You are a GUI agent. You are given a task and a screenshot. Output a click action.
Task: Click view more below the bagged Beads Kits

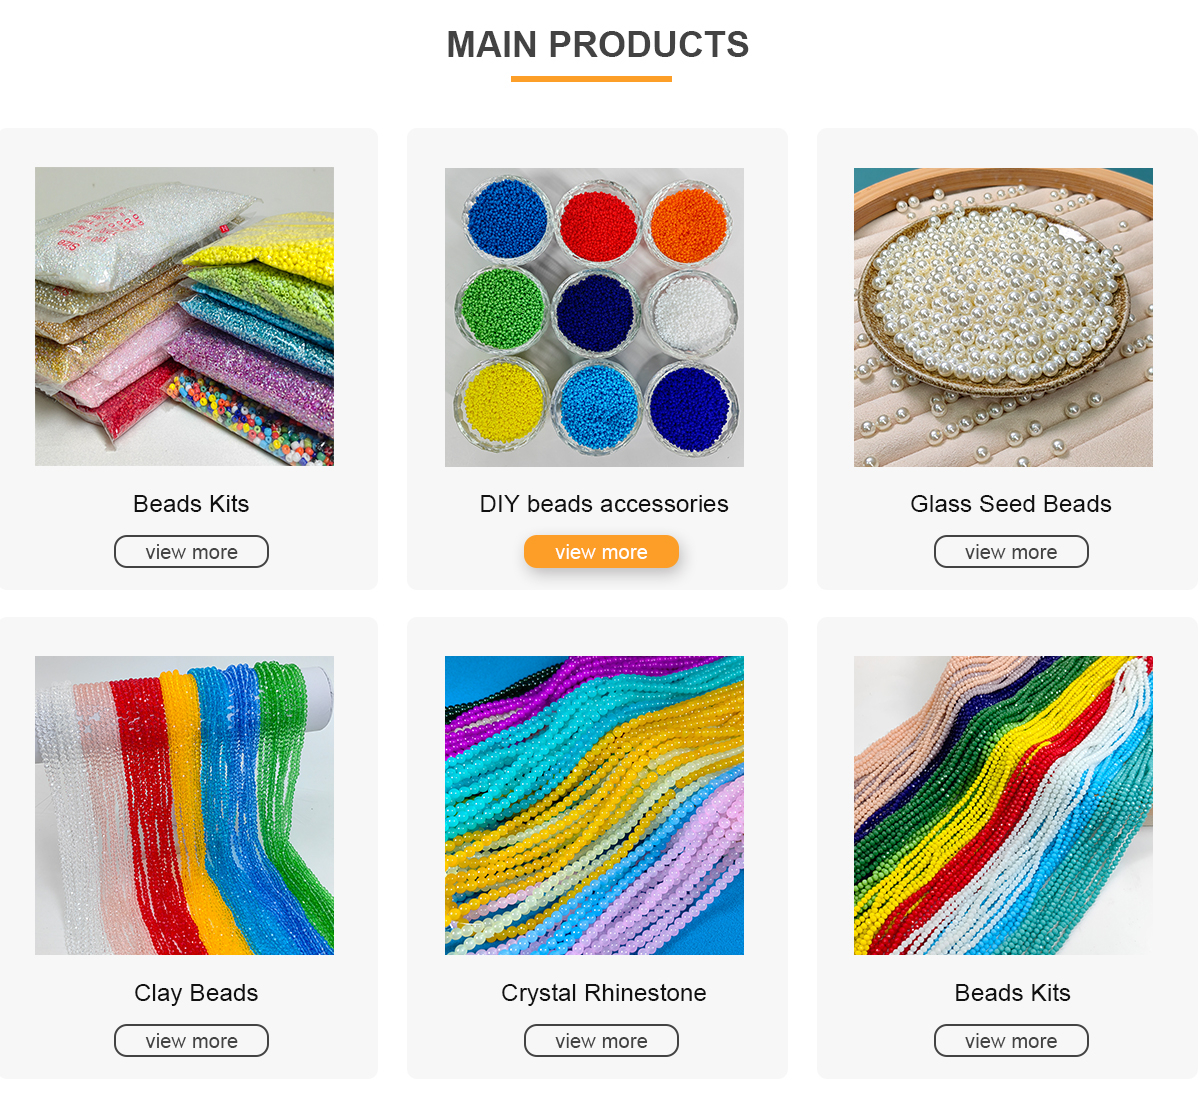point(191,552)
